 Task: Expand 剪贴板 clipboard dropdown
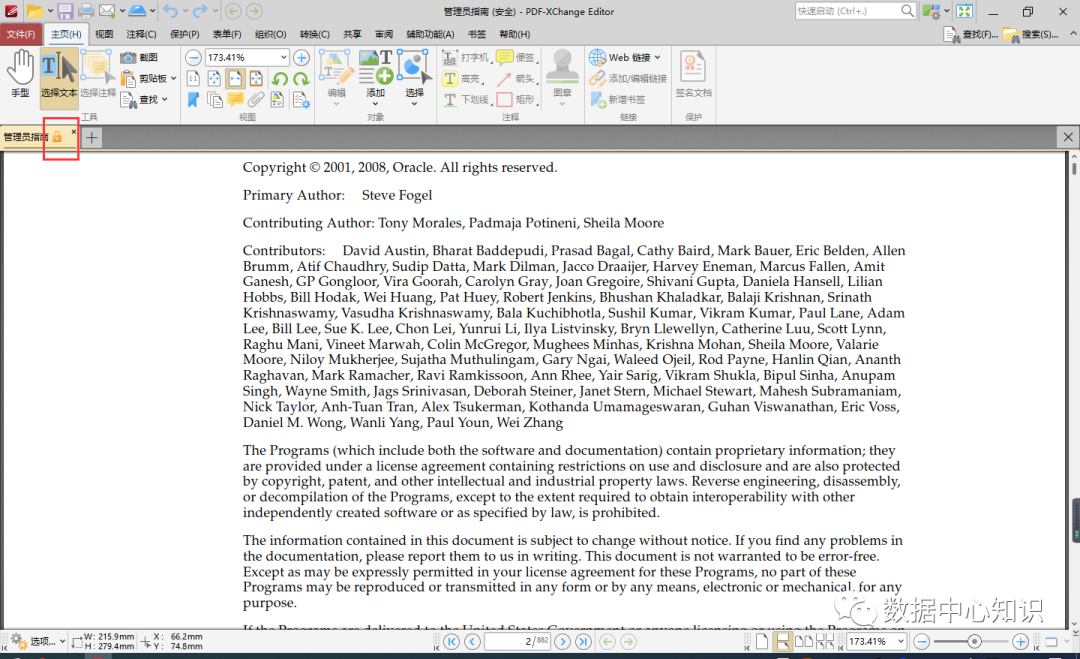[174, 79]
